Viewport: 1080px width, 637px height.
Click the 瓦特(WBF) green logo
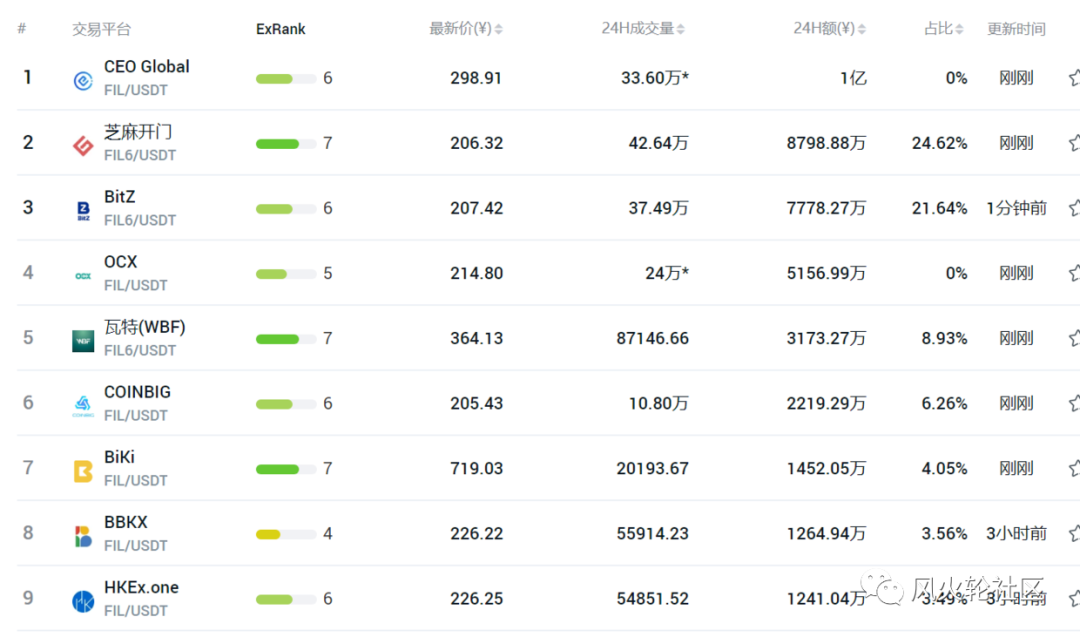(83, 341)
